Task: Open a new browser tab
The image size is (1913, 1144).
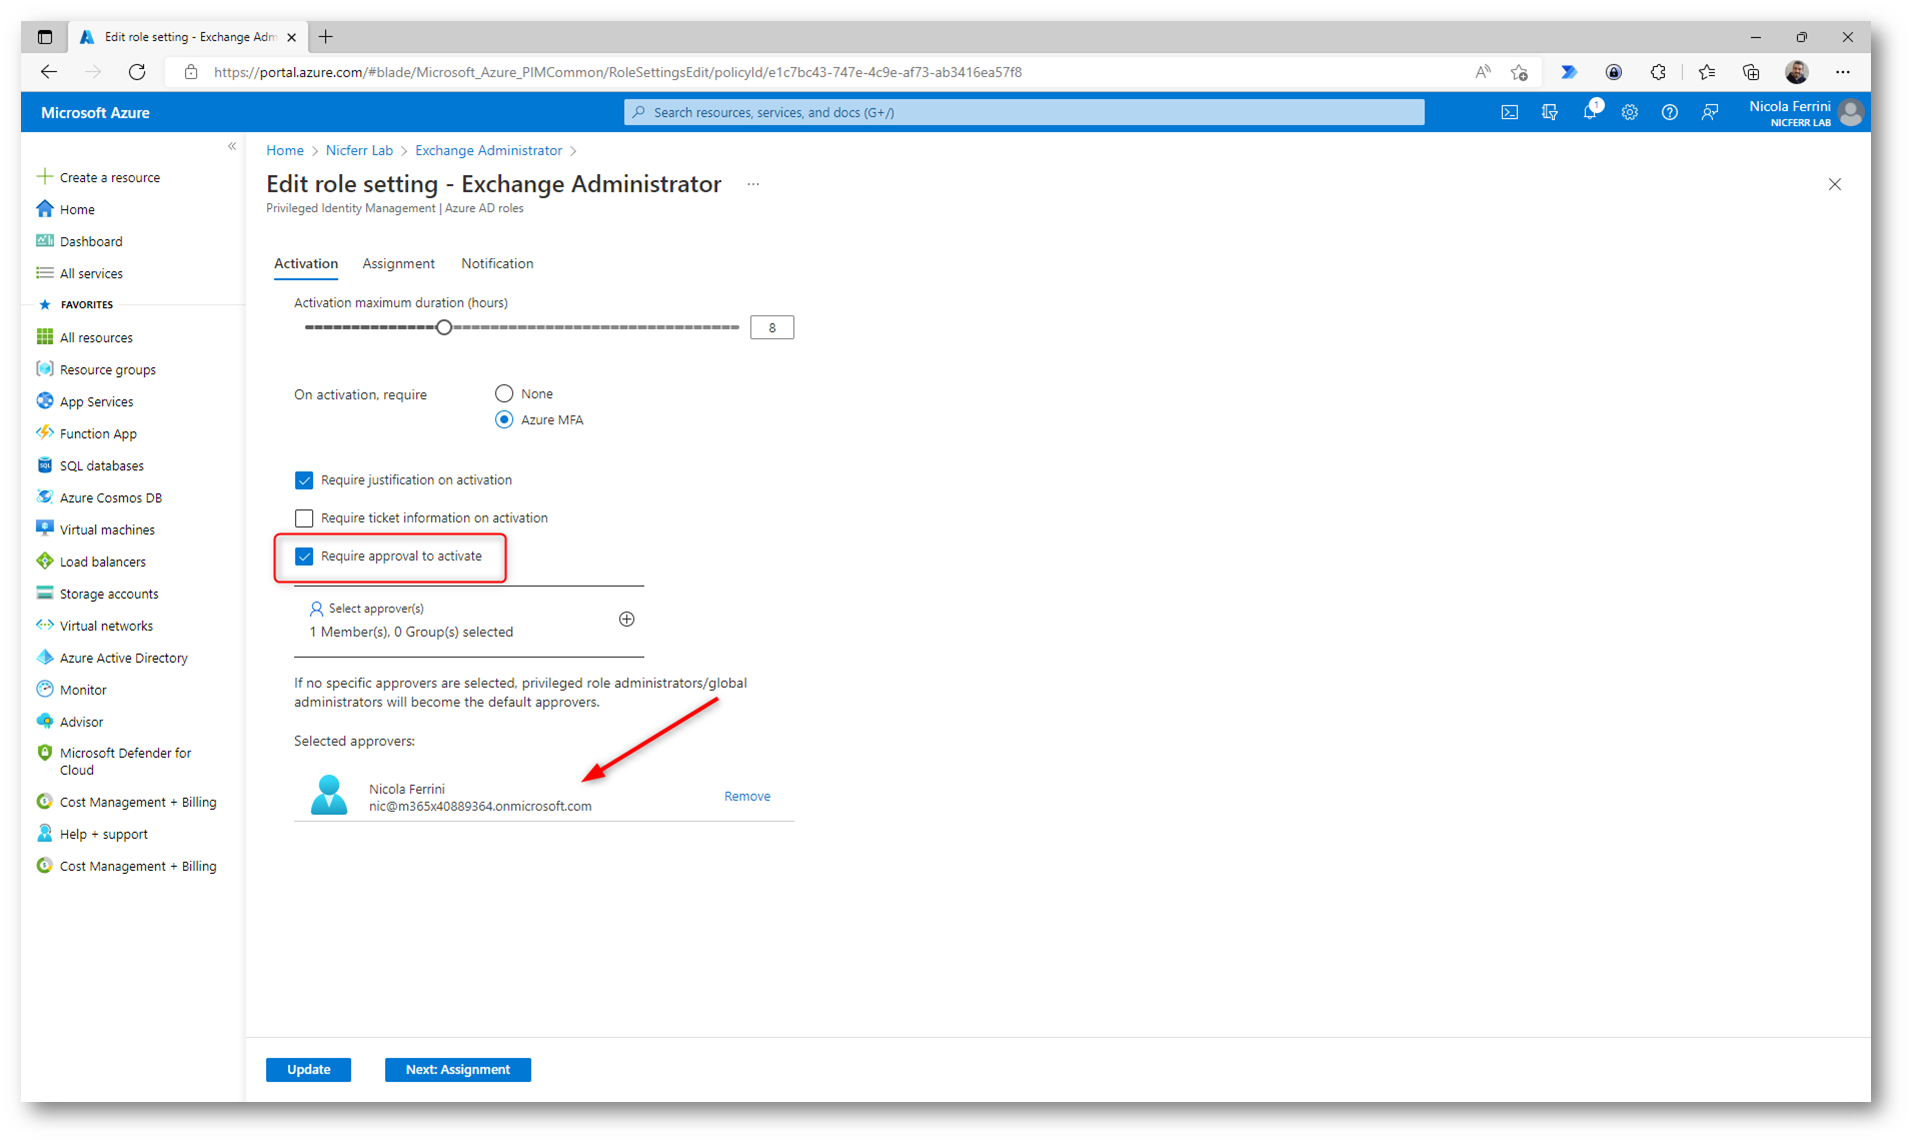Action: click(326, 37)
